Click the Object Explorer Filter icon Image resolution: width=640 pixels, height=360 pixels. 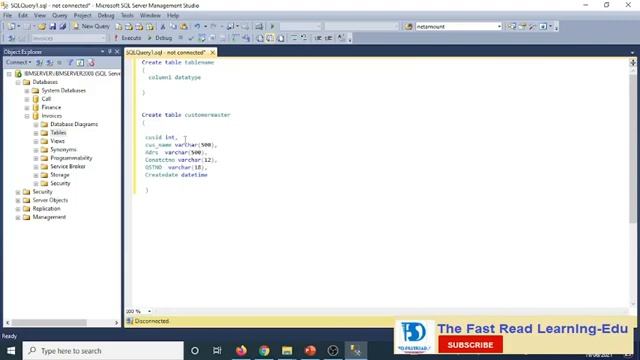point(70,62)
